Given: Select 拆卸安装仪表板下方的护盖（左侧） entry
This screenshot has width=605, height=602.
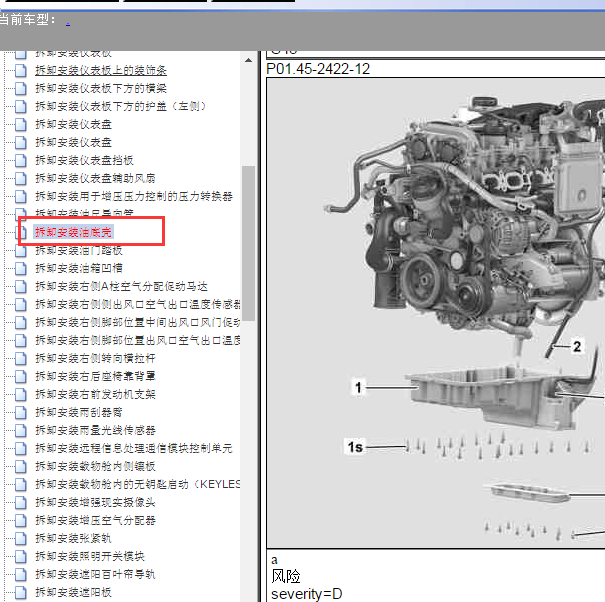Looking at the screenshot, I should (x=121, y=106).
